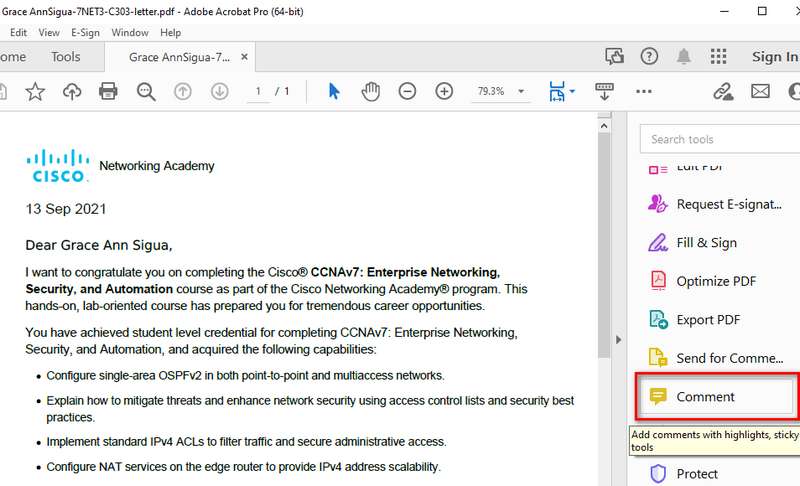Activate the Hand pan tool

(371, 91)
